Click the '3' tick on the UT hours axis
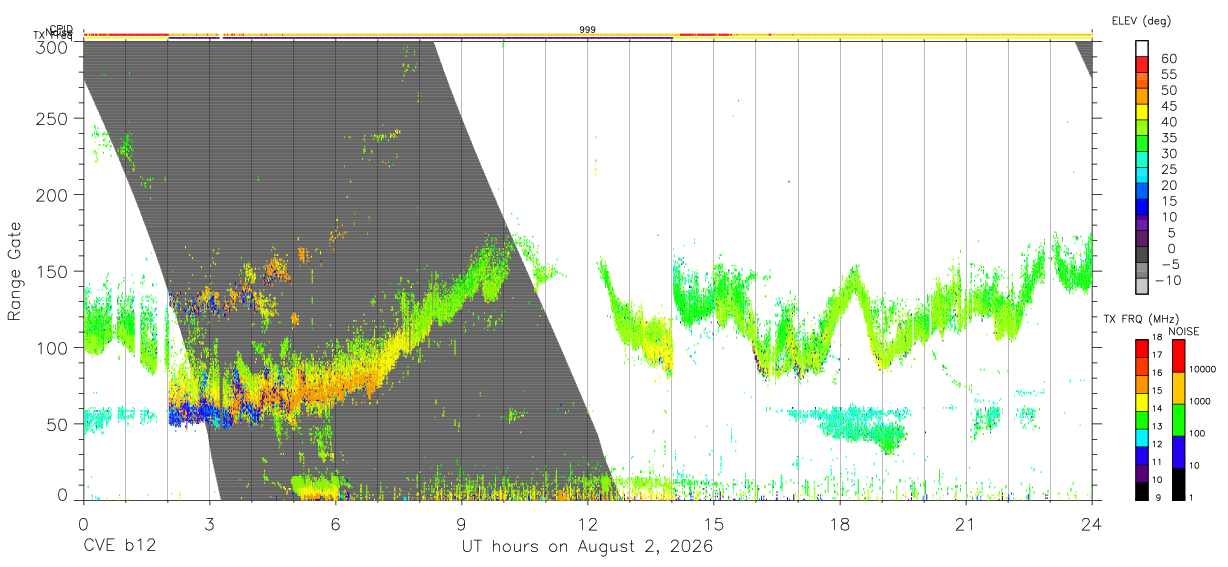The width and height of the screenshot is (1228, 567). coord(209,524)
